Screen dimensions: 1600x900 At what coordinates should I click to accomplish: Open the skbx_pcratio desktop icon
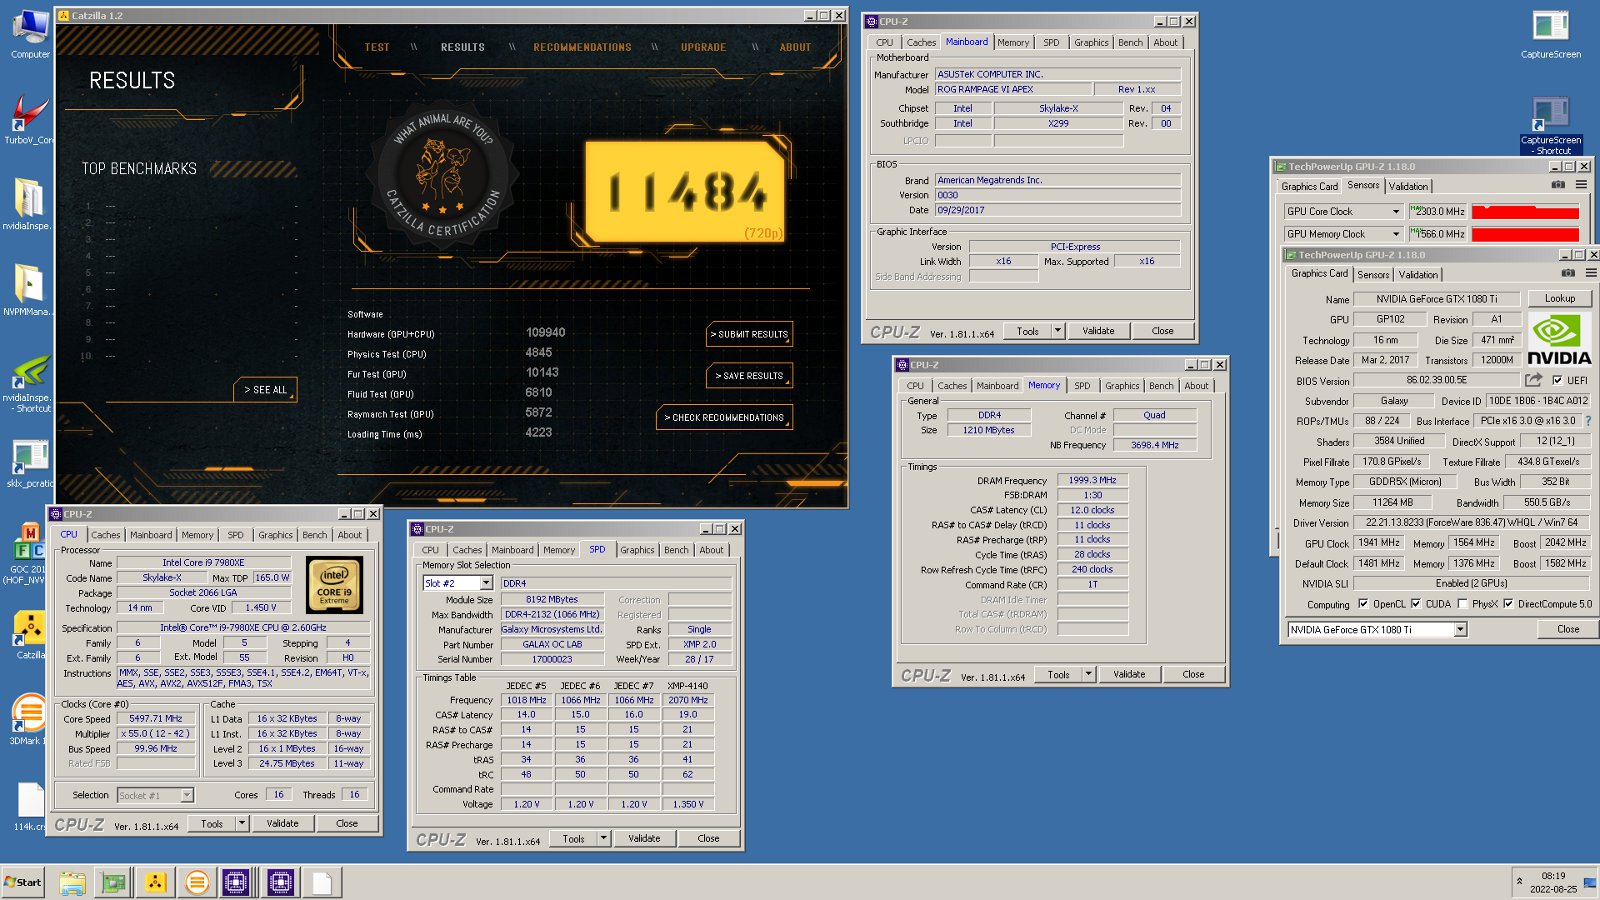(30, 463)
